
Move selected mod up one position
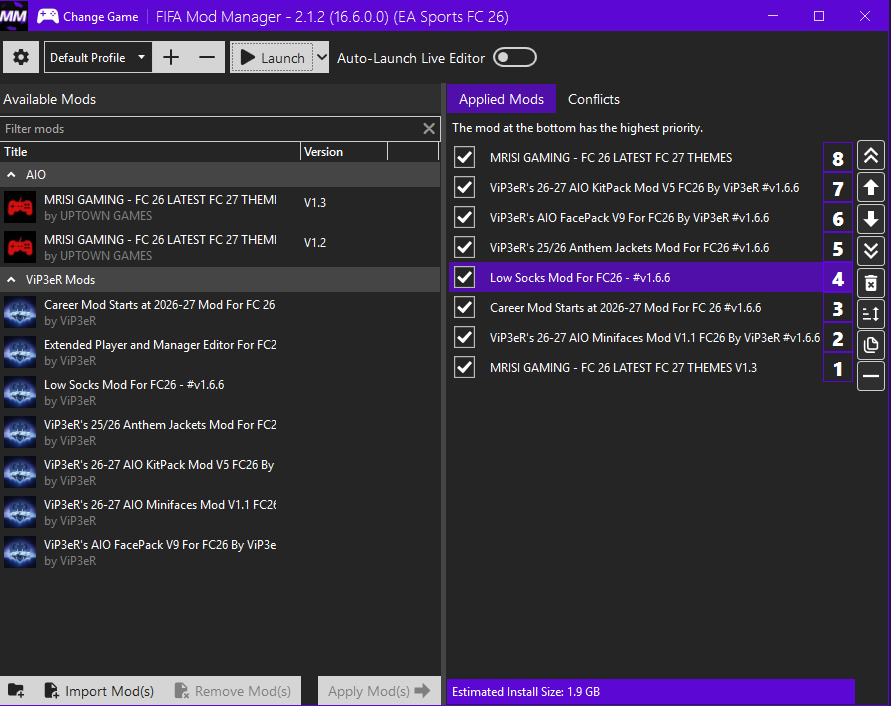point(871,187)
